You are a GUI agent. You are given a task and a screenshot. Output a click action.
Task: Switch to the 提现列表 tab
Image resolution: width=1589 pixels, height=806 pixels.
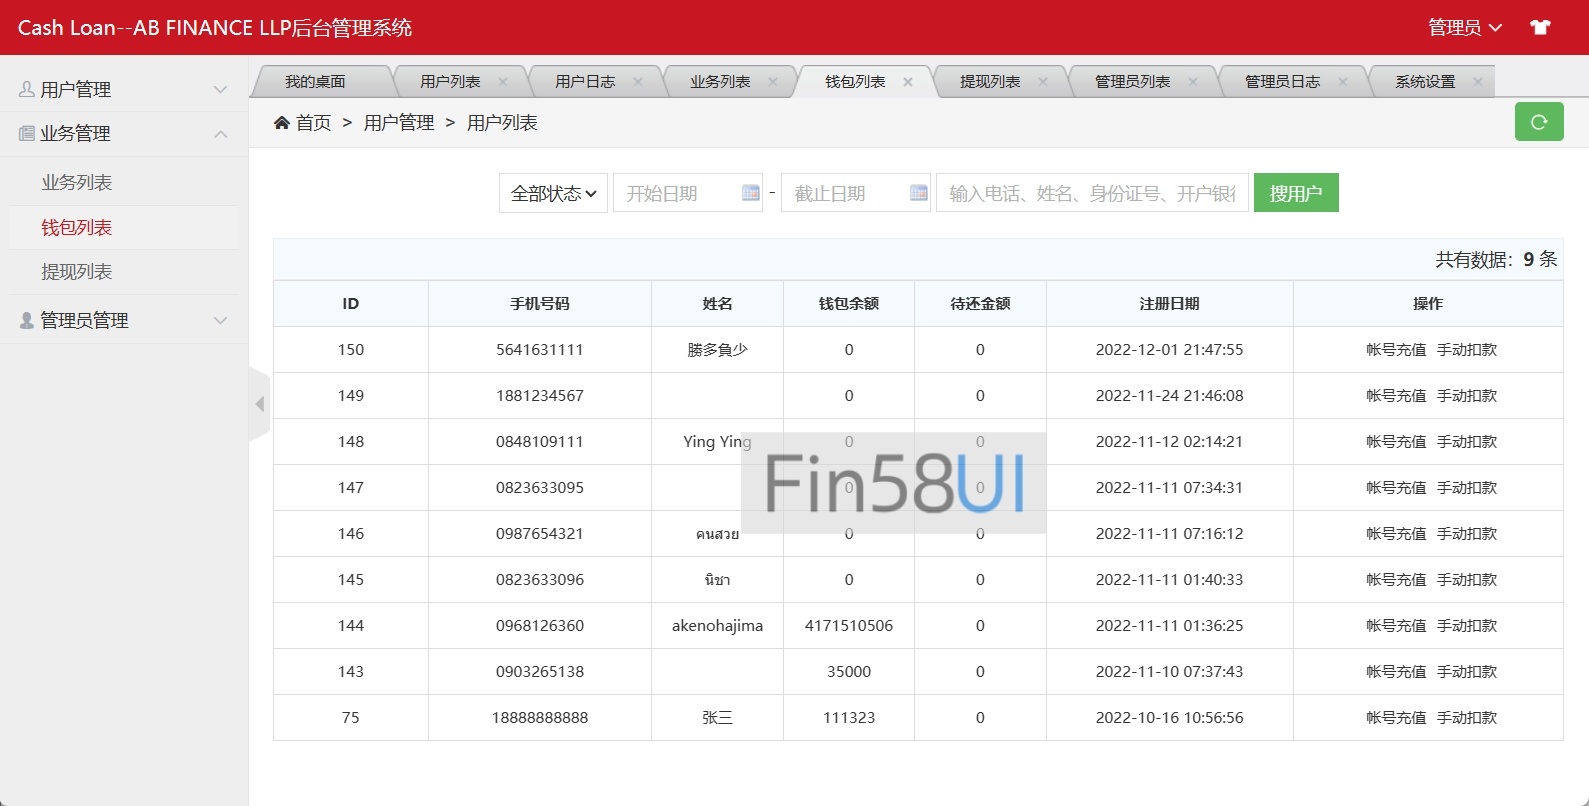click(x=989, y=82)
